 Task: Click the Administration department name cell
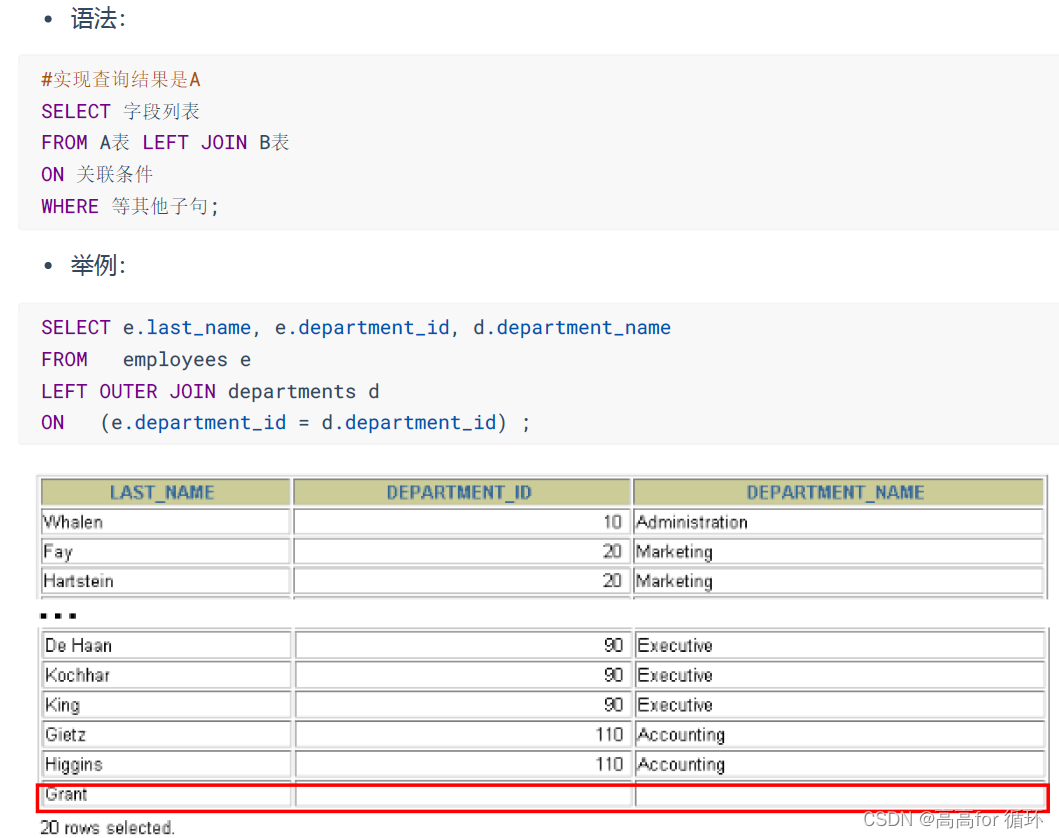(x=838, y=522)
